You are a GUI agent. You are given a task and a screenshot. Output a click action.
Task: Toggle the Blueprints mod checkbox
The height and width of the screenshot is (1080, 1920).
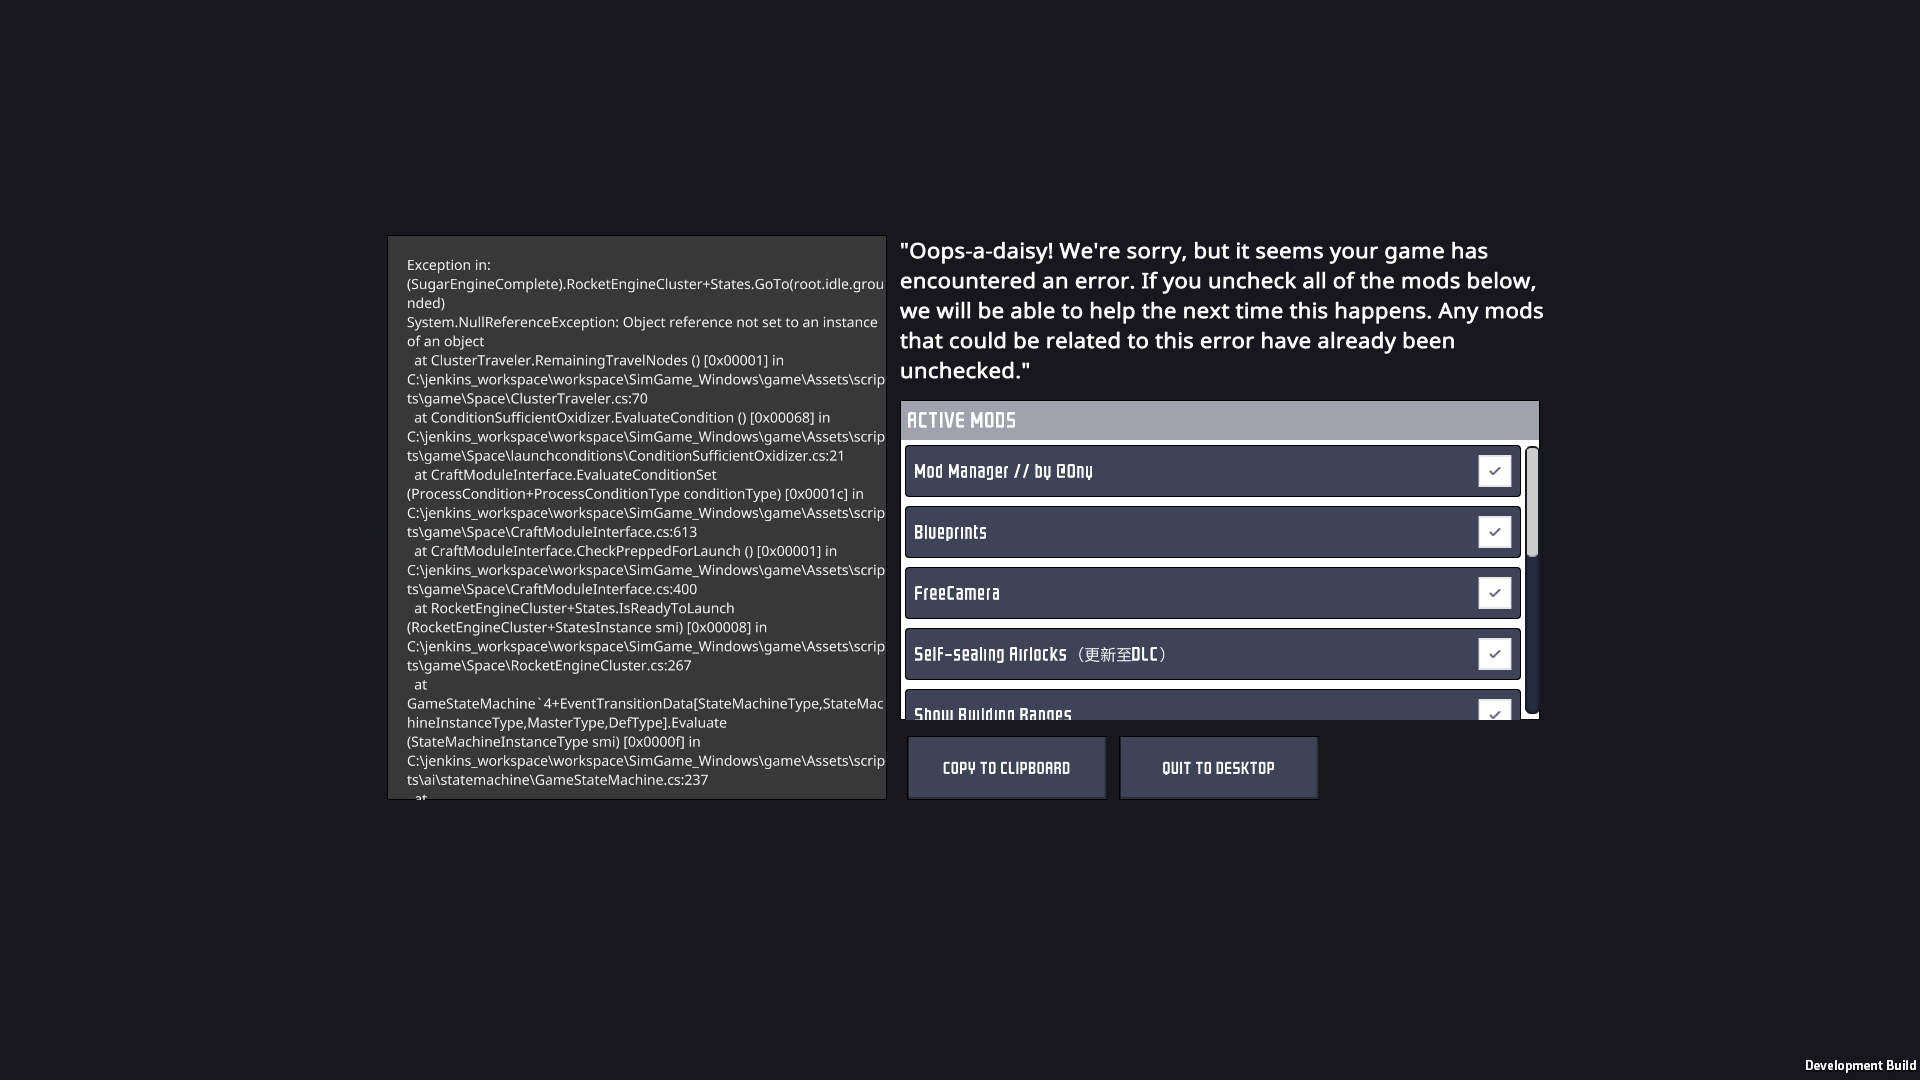point(1494,532)
